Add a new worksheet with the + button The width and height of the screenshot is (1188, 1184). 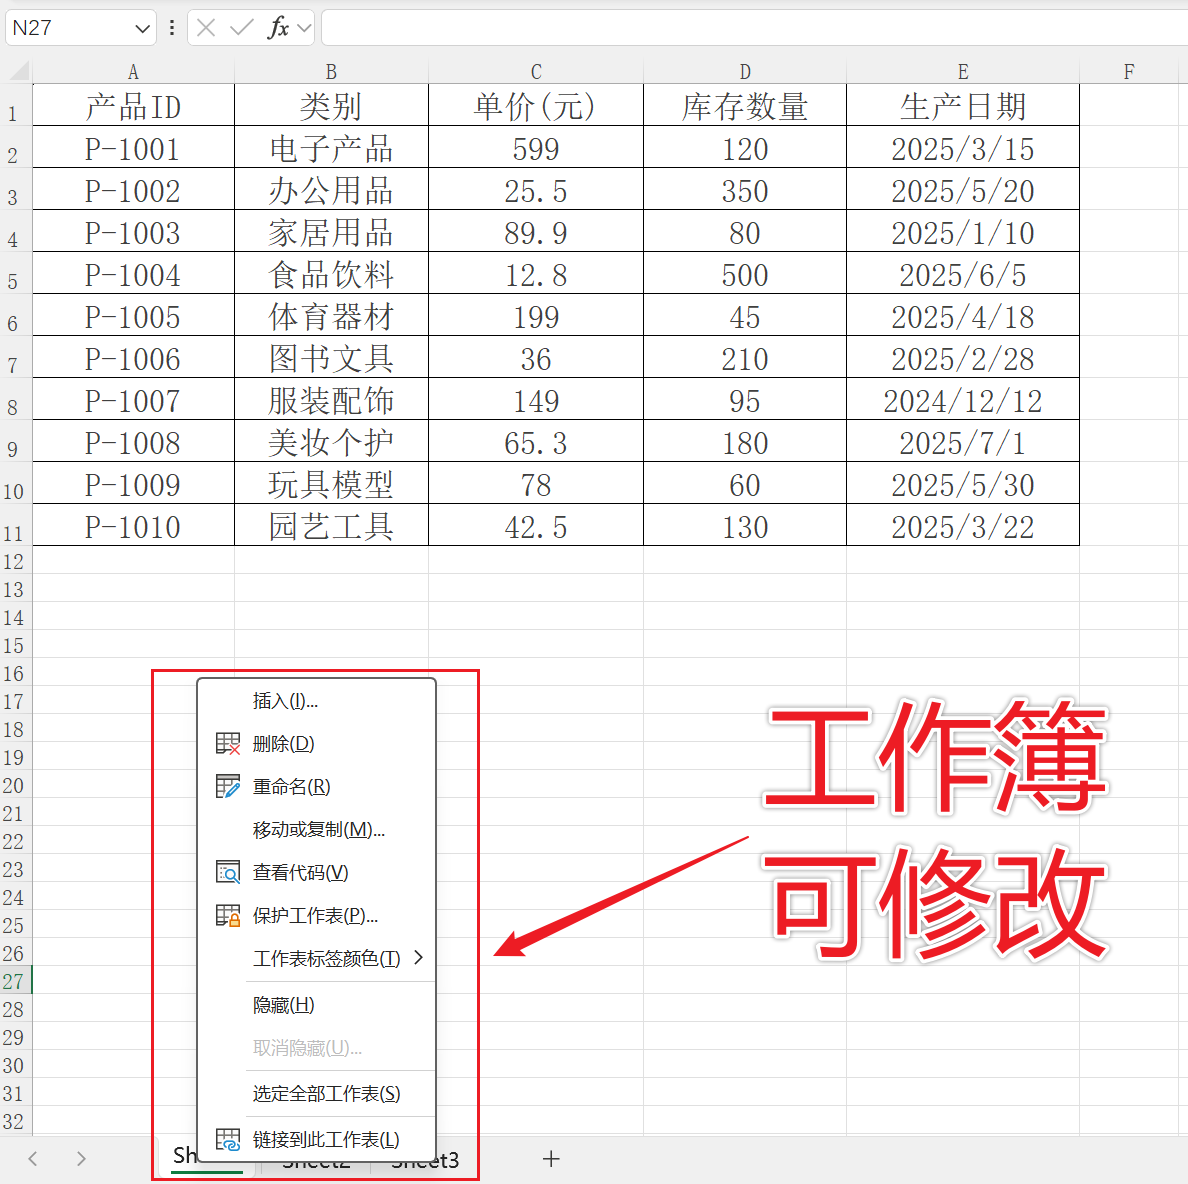point(551,1159)
